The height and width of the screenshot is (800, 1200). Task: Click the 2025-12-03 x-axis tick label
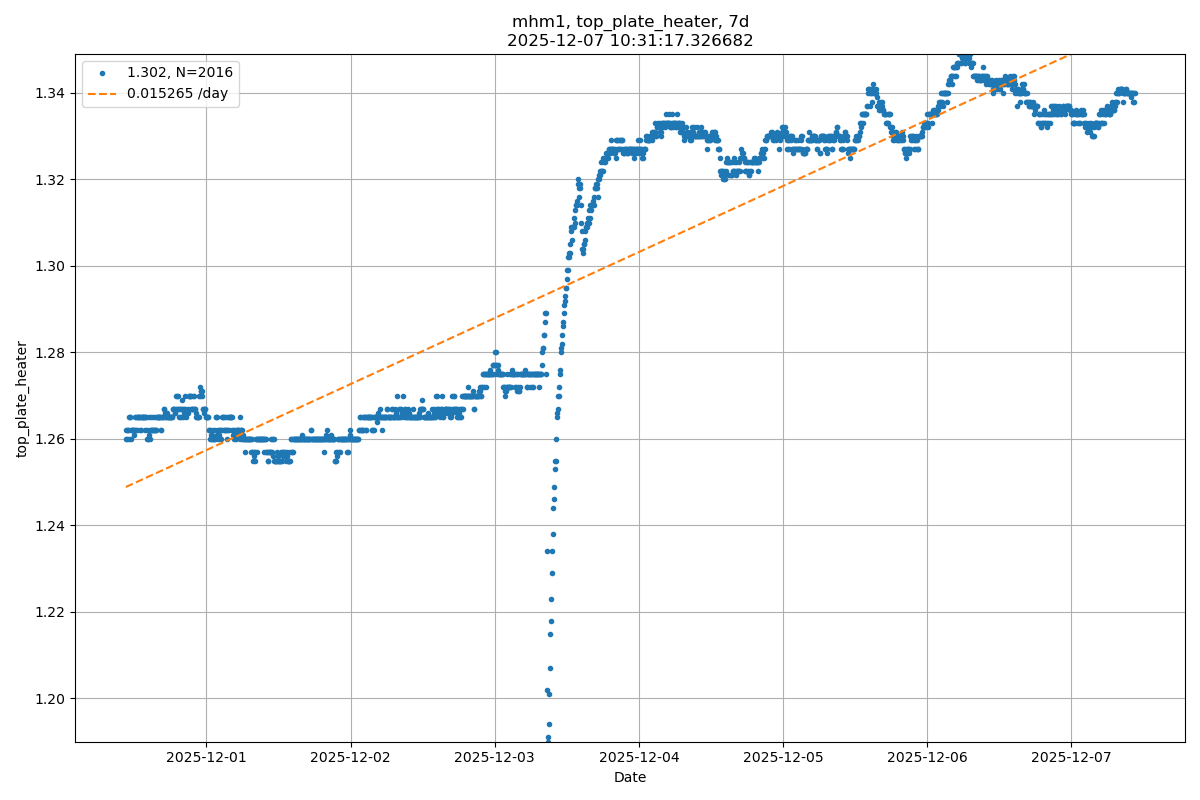click(495, 758)
